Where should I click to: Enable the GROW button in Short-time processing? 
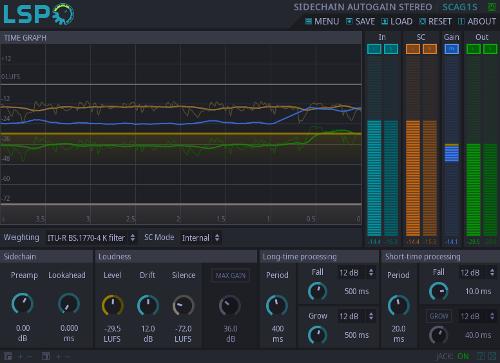click(x=439, y=316)
